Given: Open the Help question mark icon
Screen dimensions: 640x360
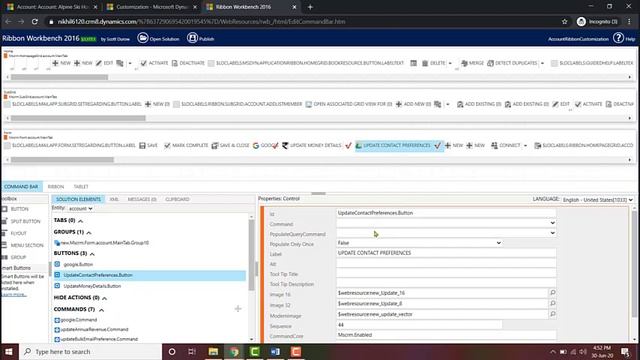Looking at the screenshot, I should coord(618,38).
